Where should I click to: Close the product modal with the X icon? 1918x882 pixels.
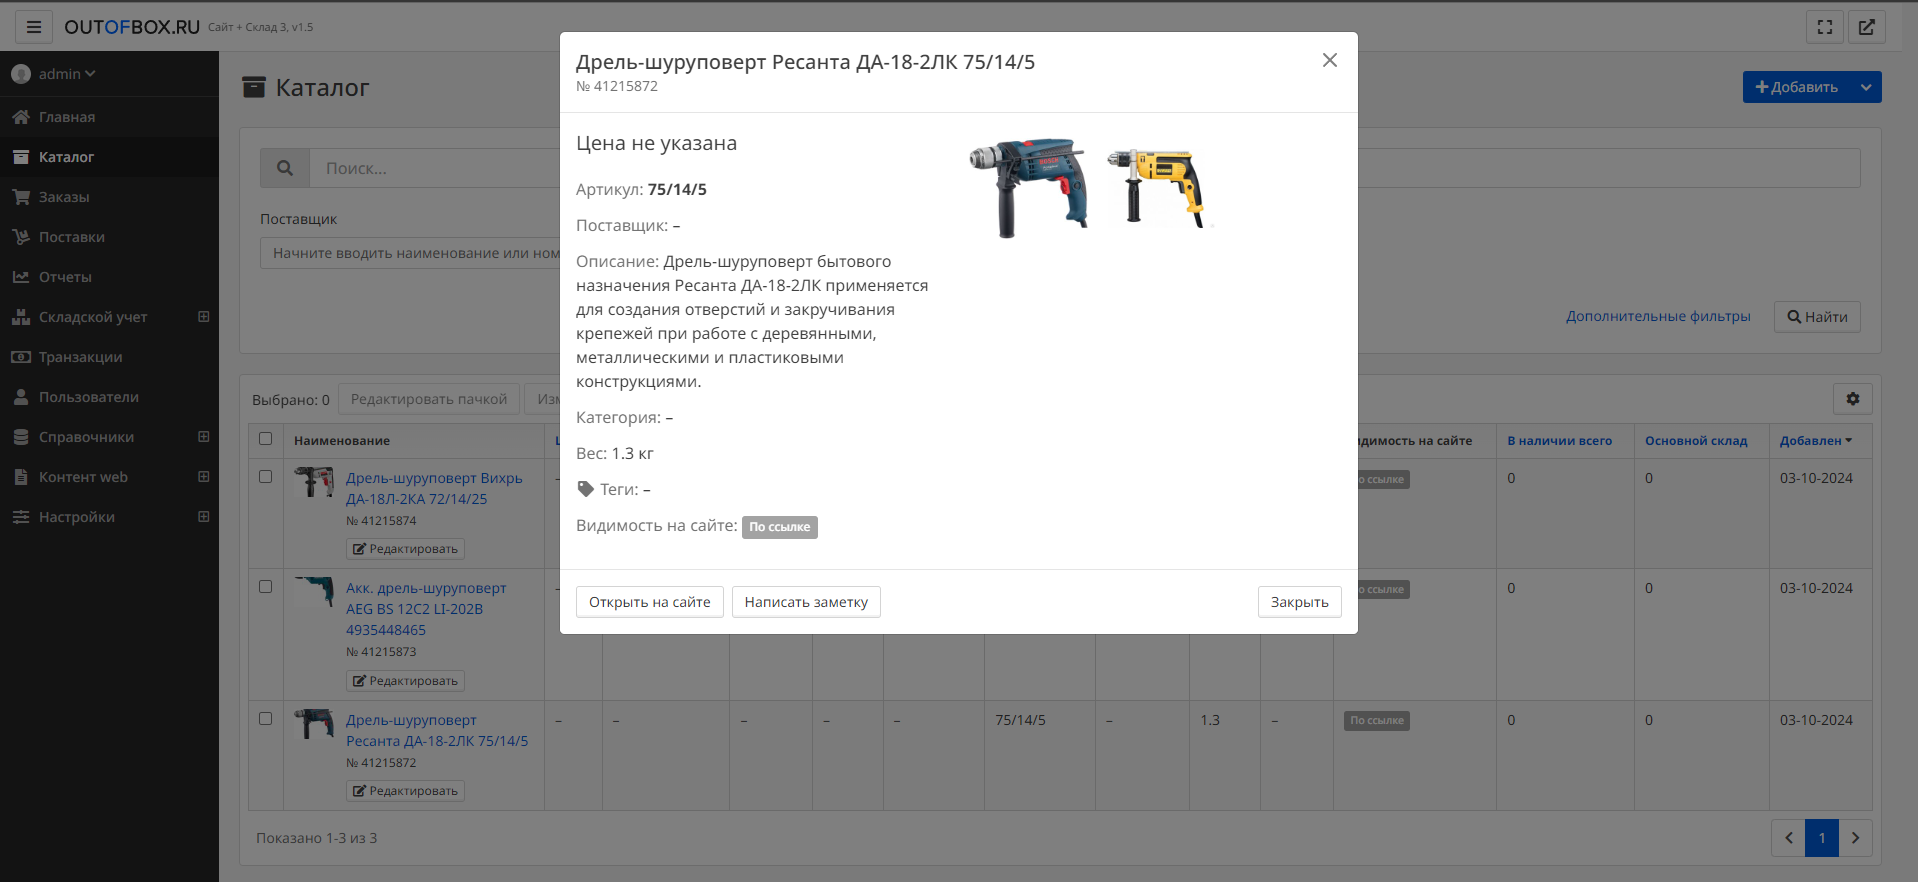(x=1329, y=60)
